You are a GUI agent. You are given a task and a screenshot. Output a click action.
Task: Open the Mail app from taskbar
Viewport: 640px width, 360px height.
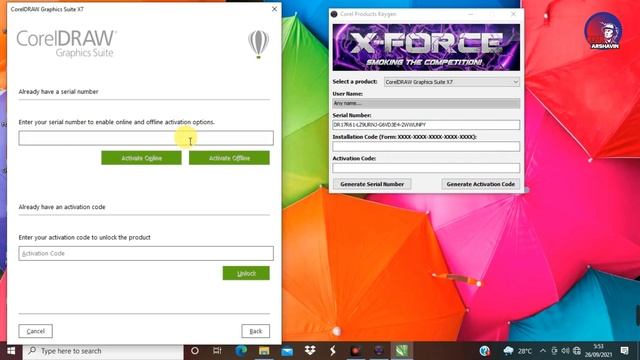[x=287, y=351]
